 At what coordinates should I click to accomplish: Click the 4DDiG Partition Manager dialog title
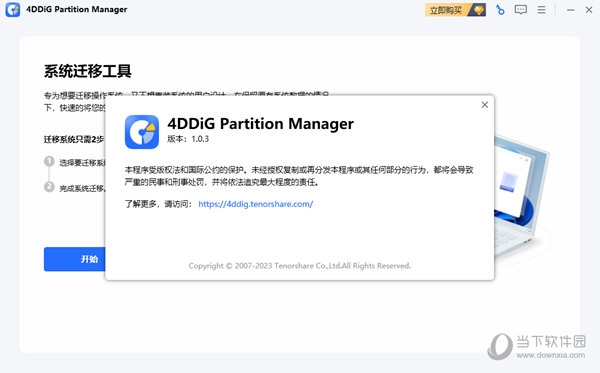(261, 124)
